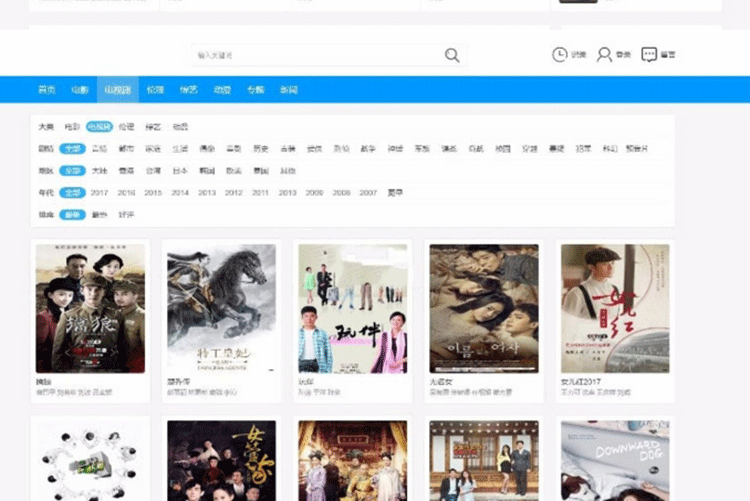The height and width of the screenshot is (501, 750).
Task: Filter region by 日本
Action: (180, 171)
